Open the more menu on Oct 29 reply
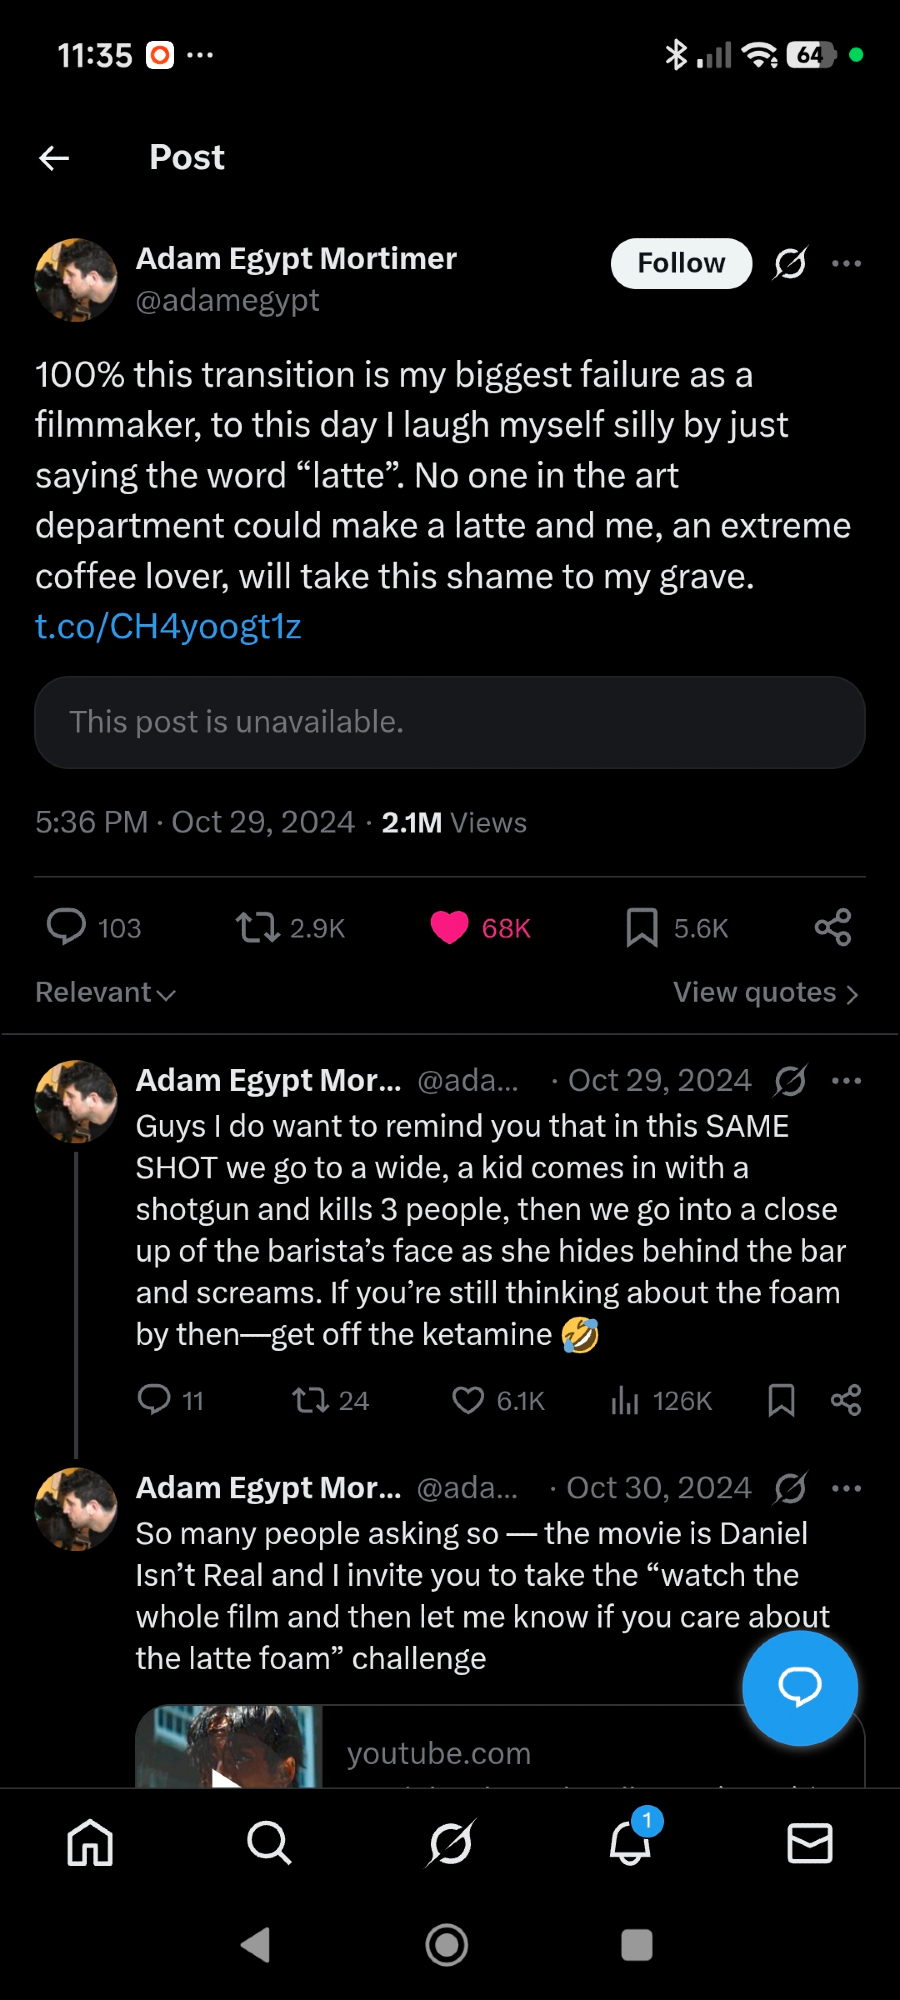This screenshot has width=900, height=2000. point(846,1081)
